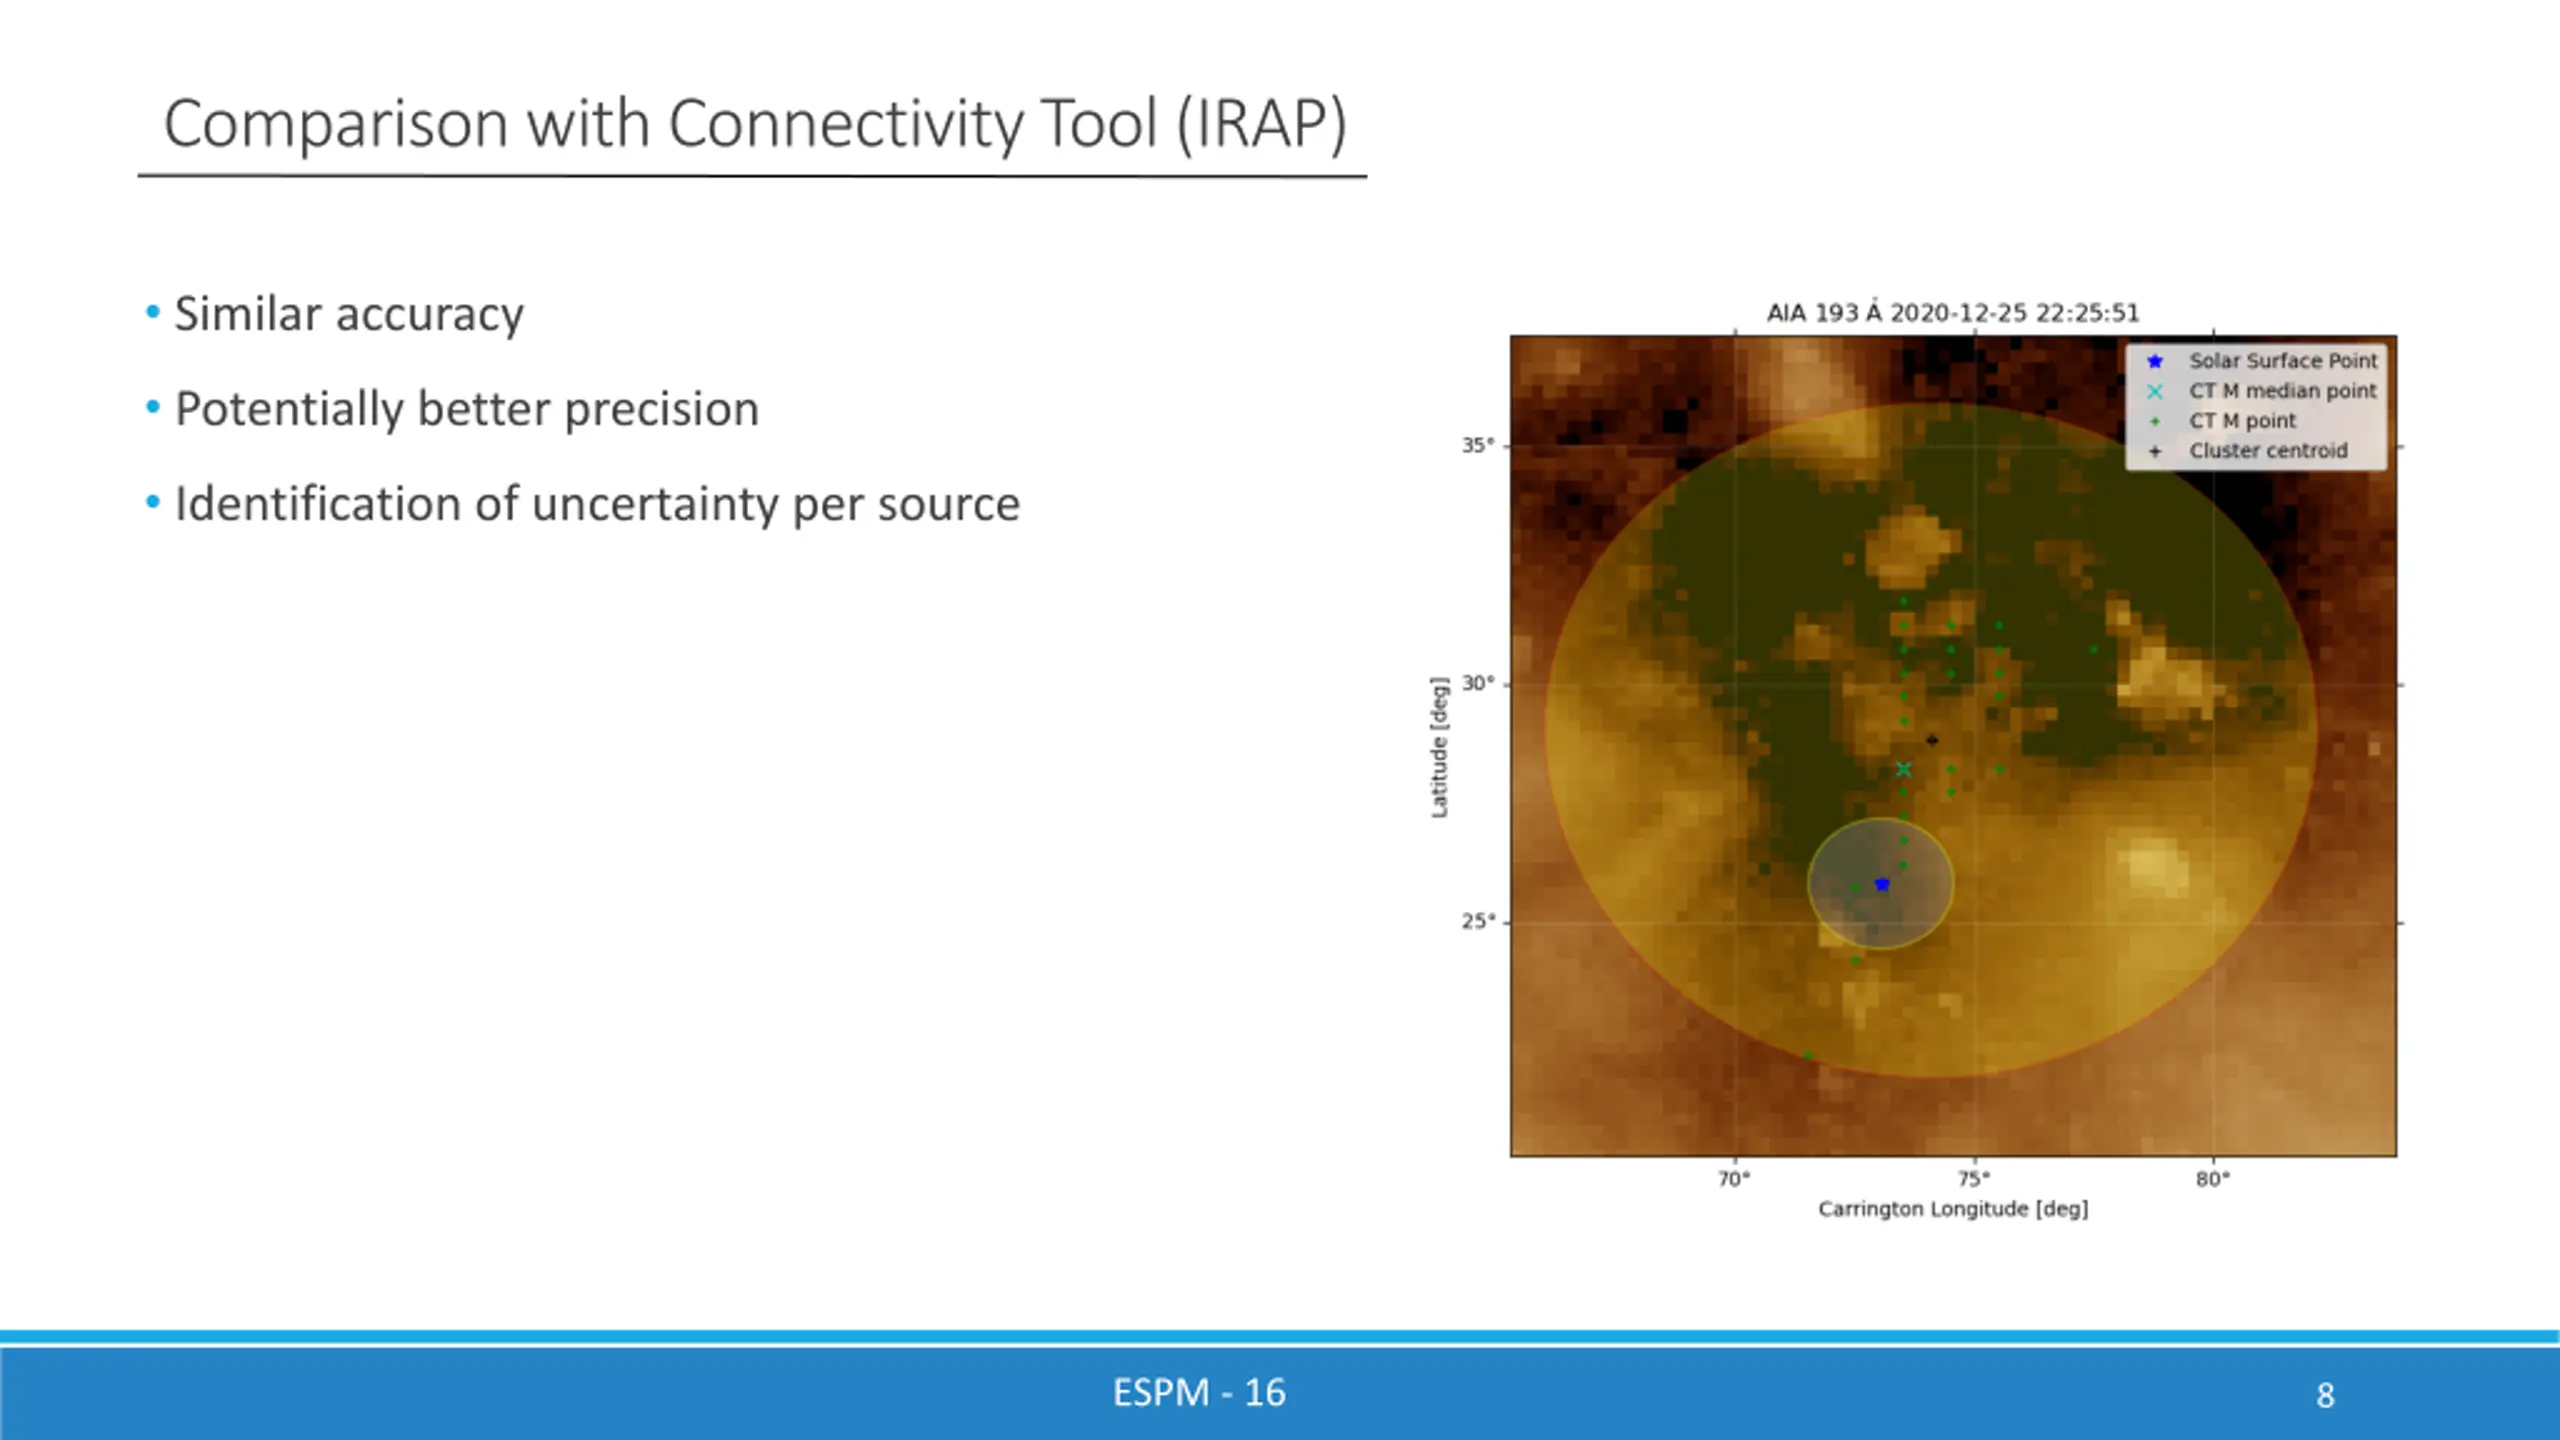The height and width of the screenshot is (1440, 2560).
Task: Select 'Identification of uncertainty per source' bullet
Action: (x=597, y=503)
